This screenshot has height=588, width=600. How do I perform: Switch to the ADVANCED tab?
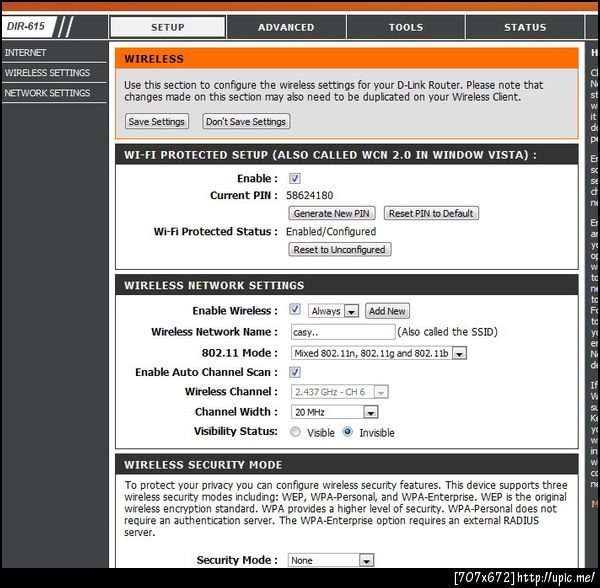click(x=286, y=27)
